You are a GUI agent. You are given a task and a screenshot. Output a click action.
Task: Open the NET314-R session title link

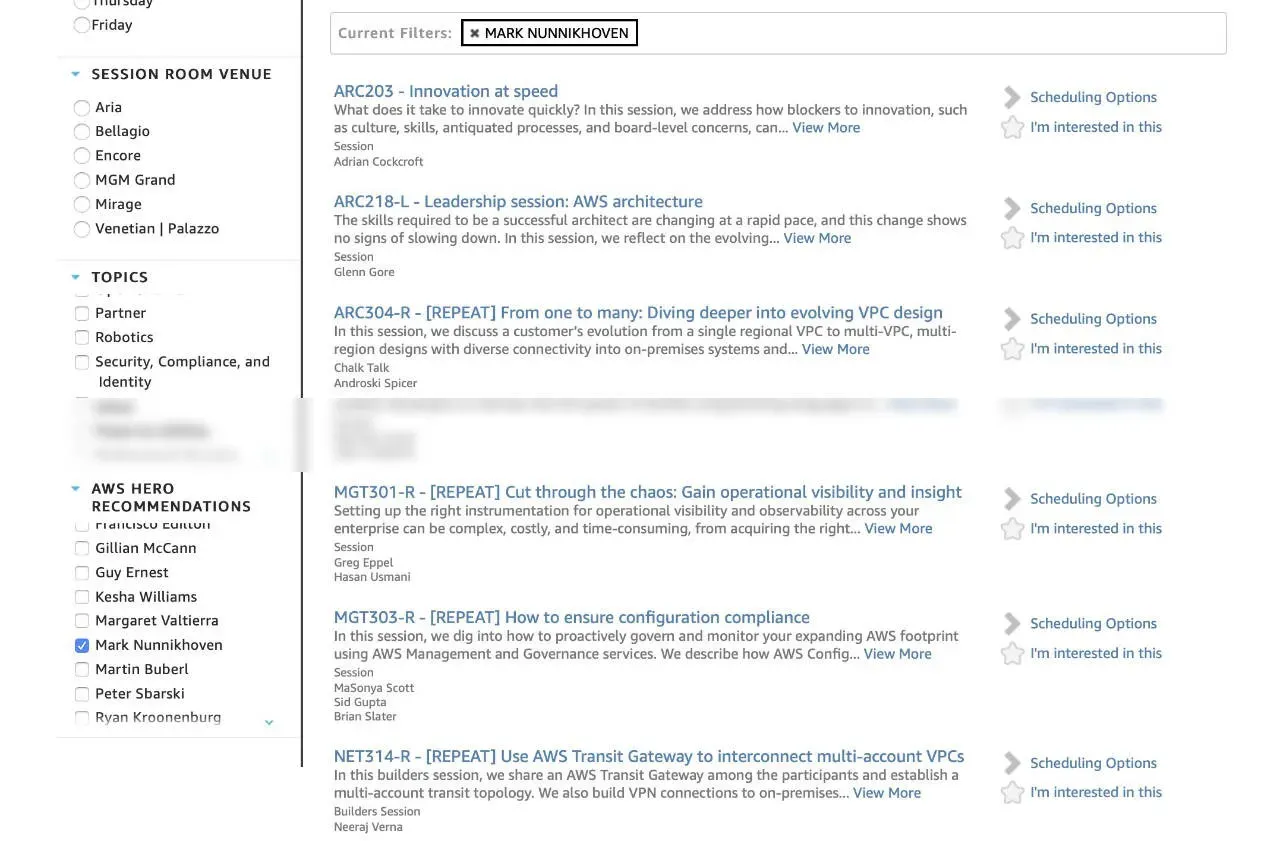pos(650,756)
